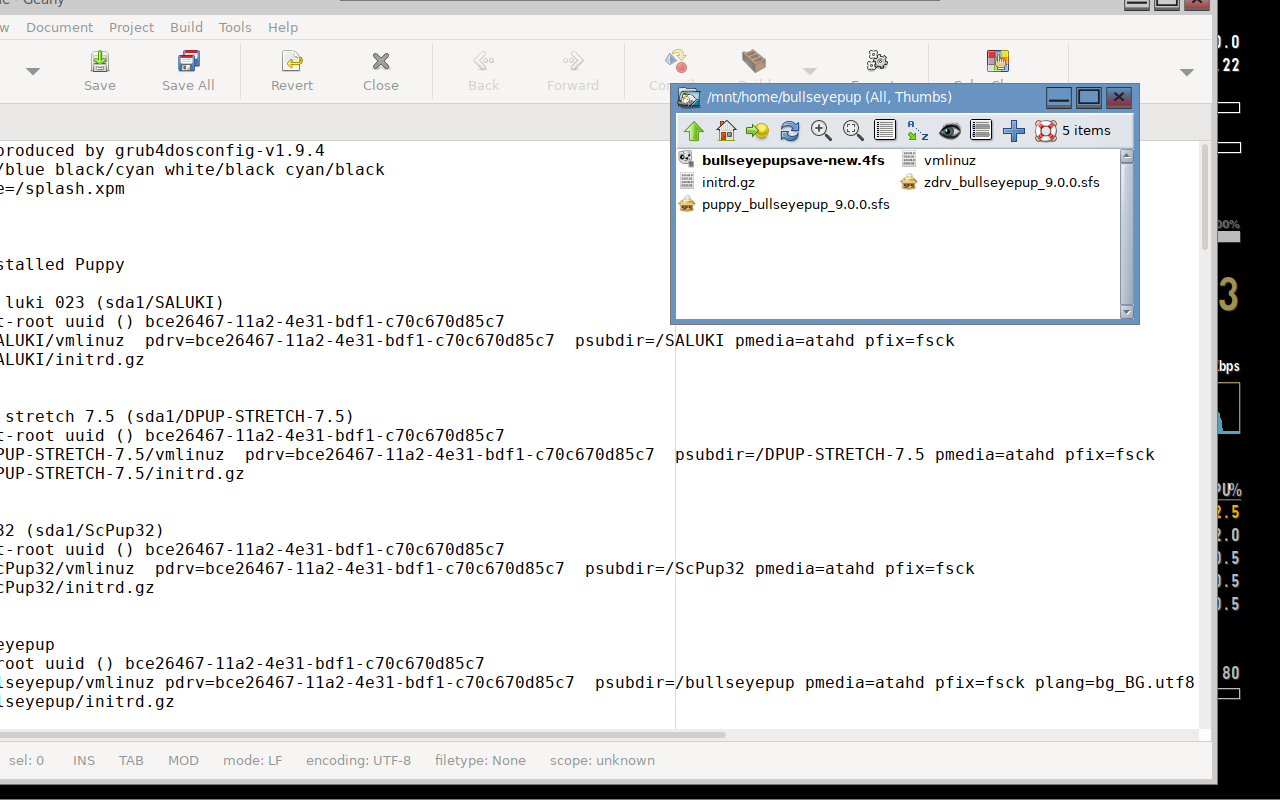
Task: Select bullseyepupsave-new.4fs file
Action: click(x=781, y=160)
